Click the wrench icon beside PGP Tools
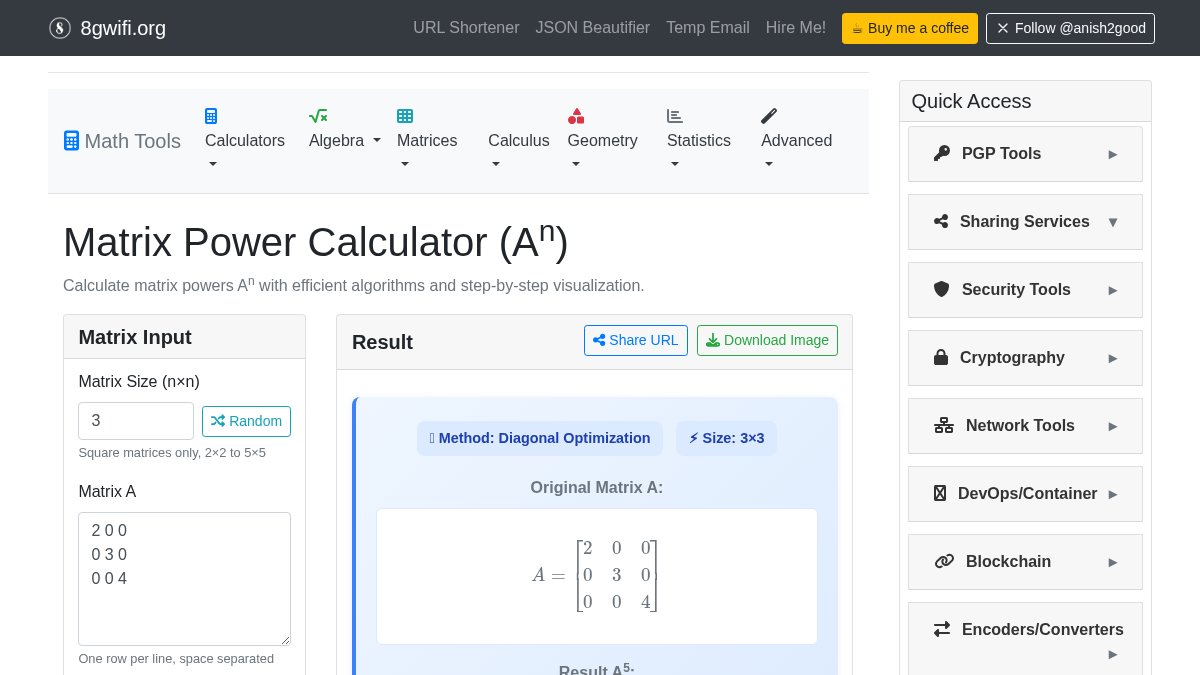1200x675 pixels. (941, 153)
